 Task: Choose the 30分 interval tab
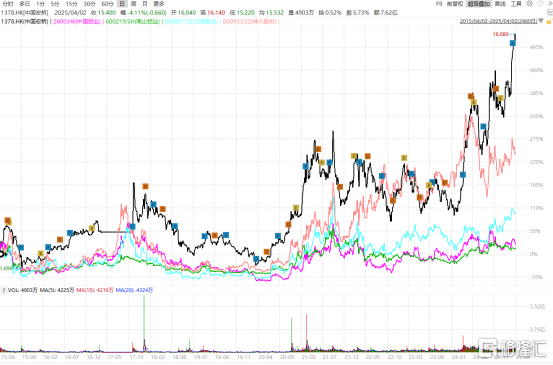tap(89, 4)
